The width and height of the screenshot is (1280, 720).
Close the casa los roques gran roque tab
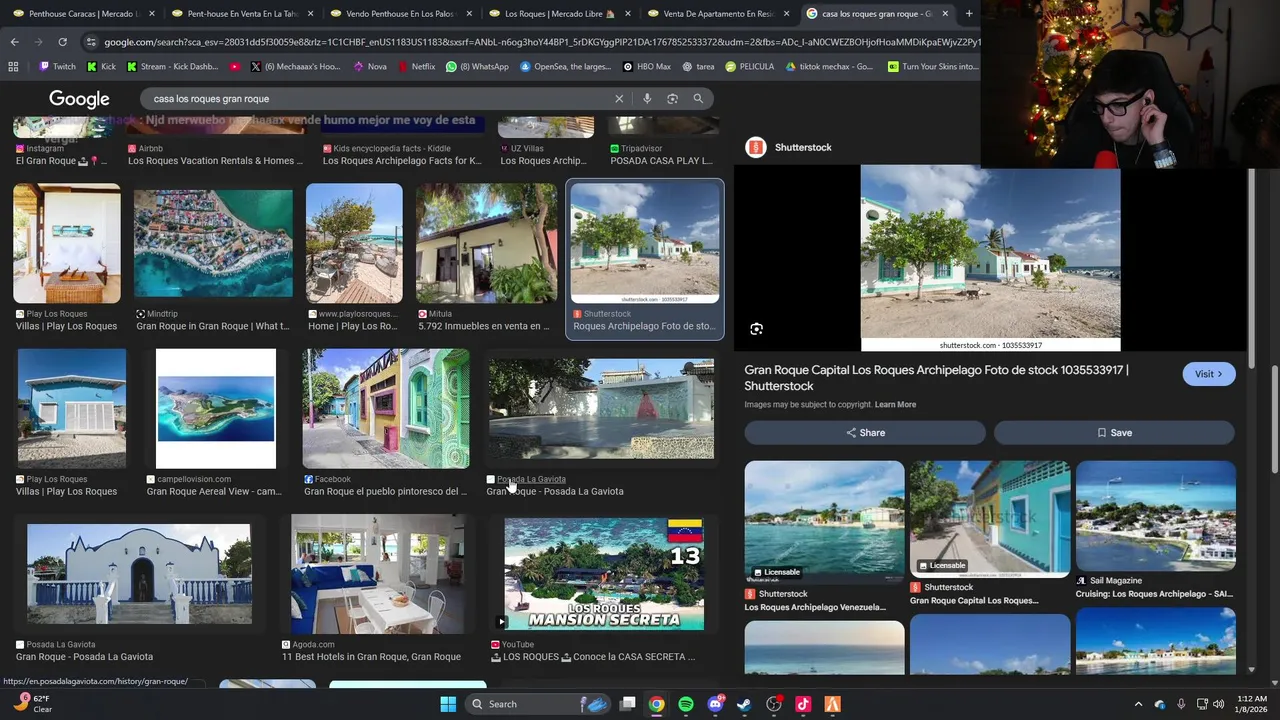[x=944, y=14]
